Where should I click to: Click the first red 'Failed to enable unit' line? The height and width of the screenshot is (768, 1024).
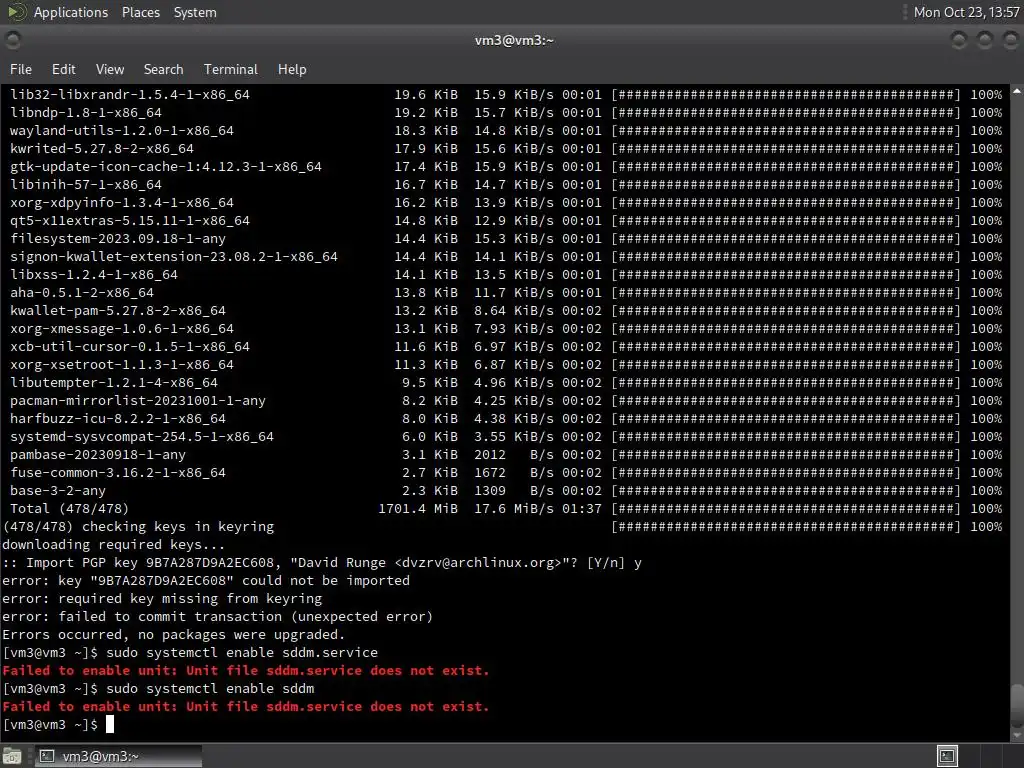[x=246, y=671]
